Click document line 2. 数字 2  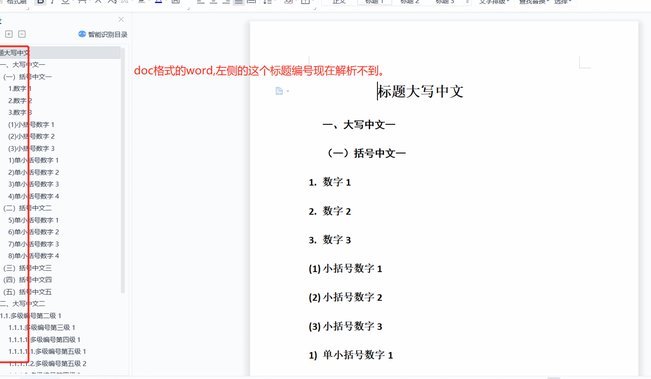[330, 211]
